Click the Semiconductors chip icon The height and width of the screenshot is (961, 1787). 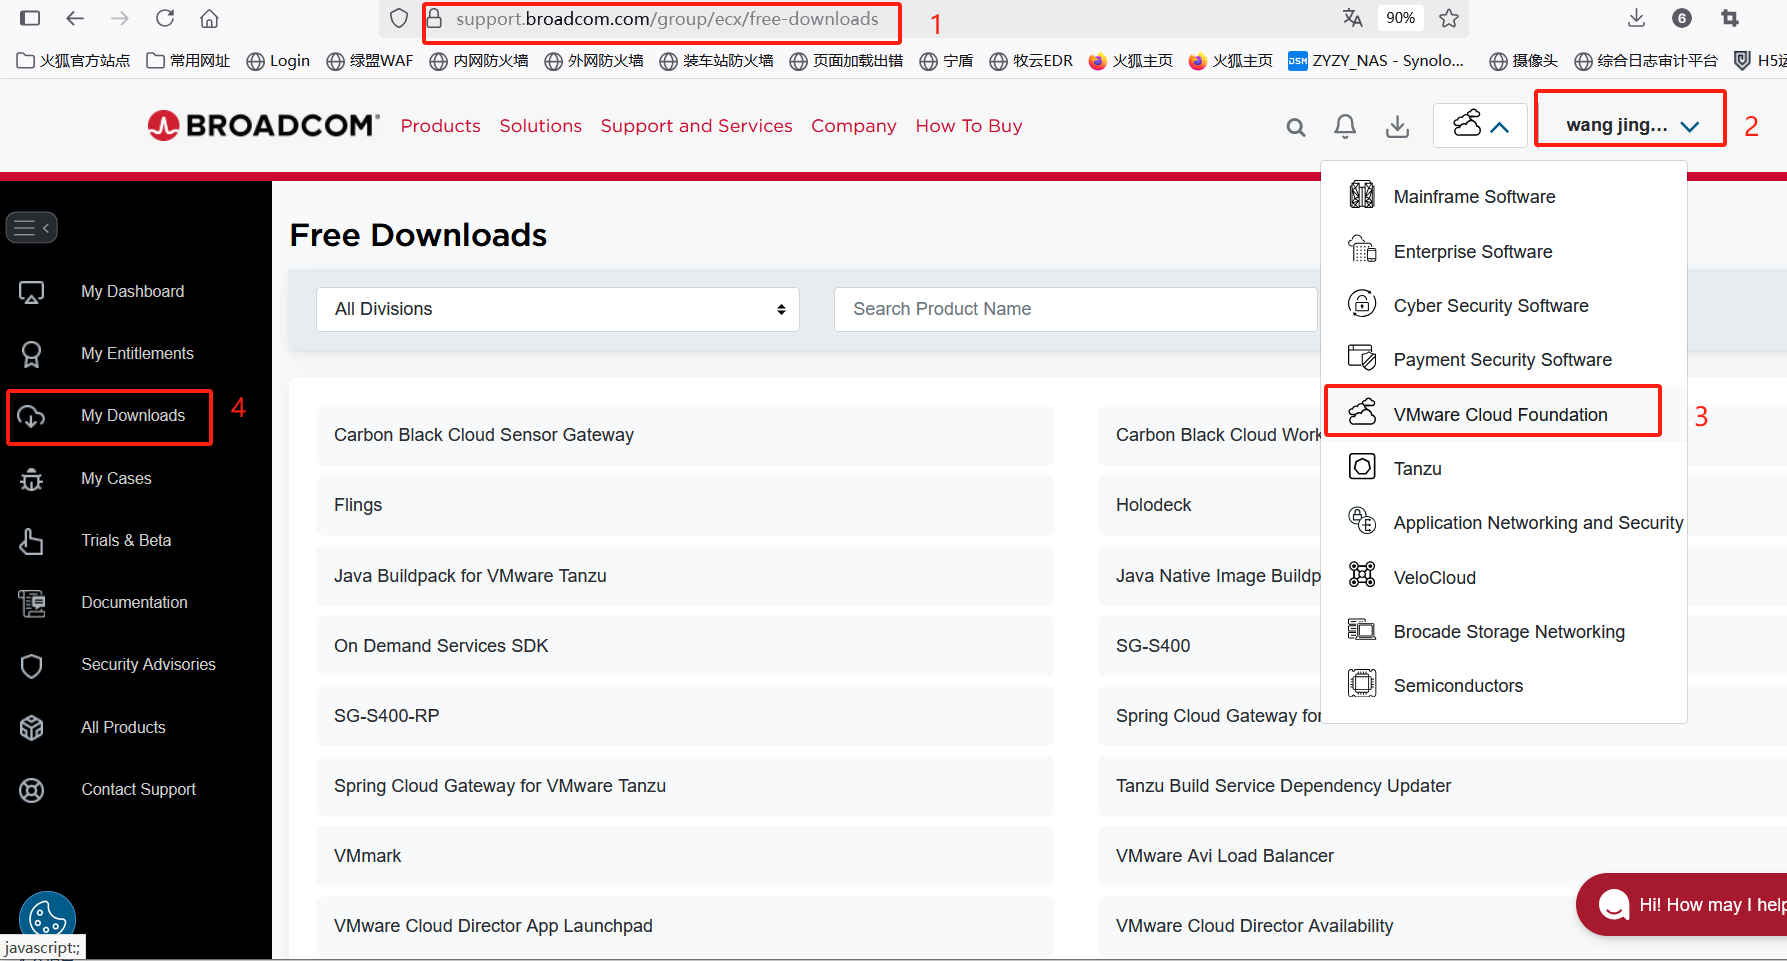point(1362,684)
